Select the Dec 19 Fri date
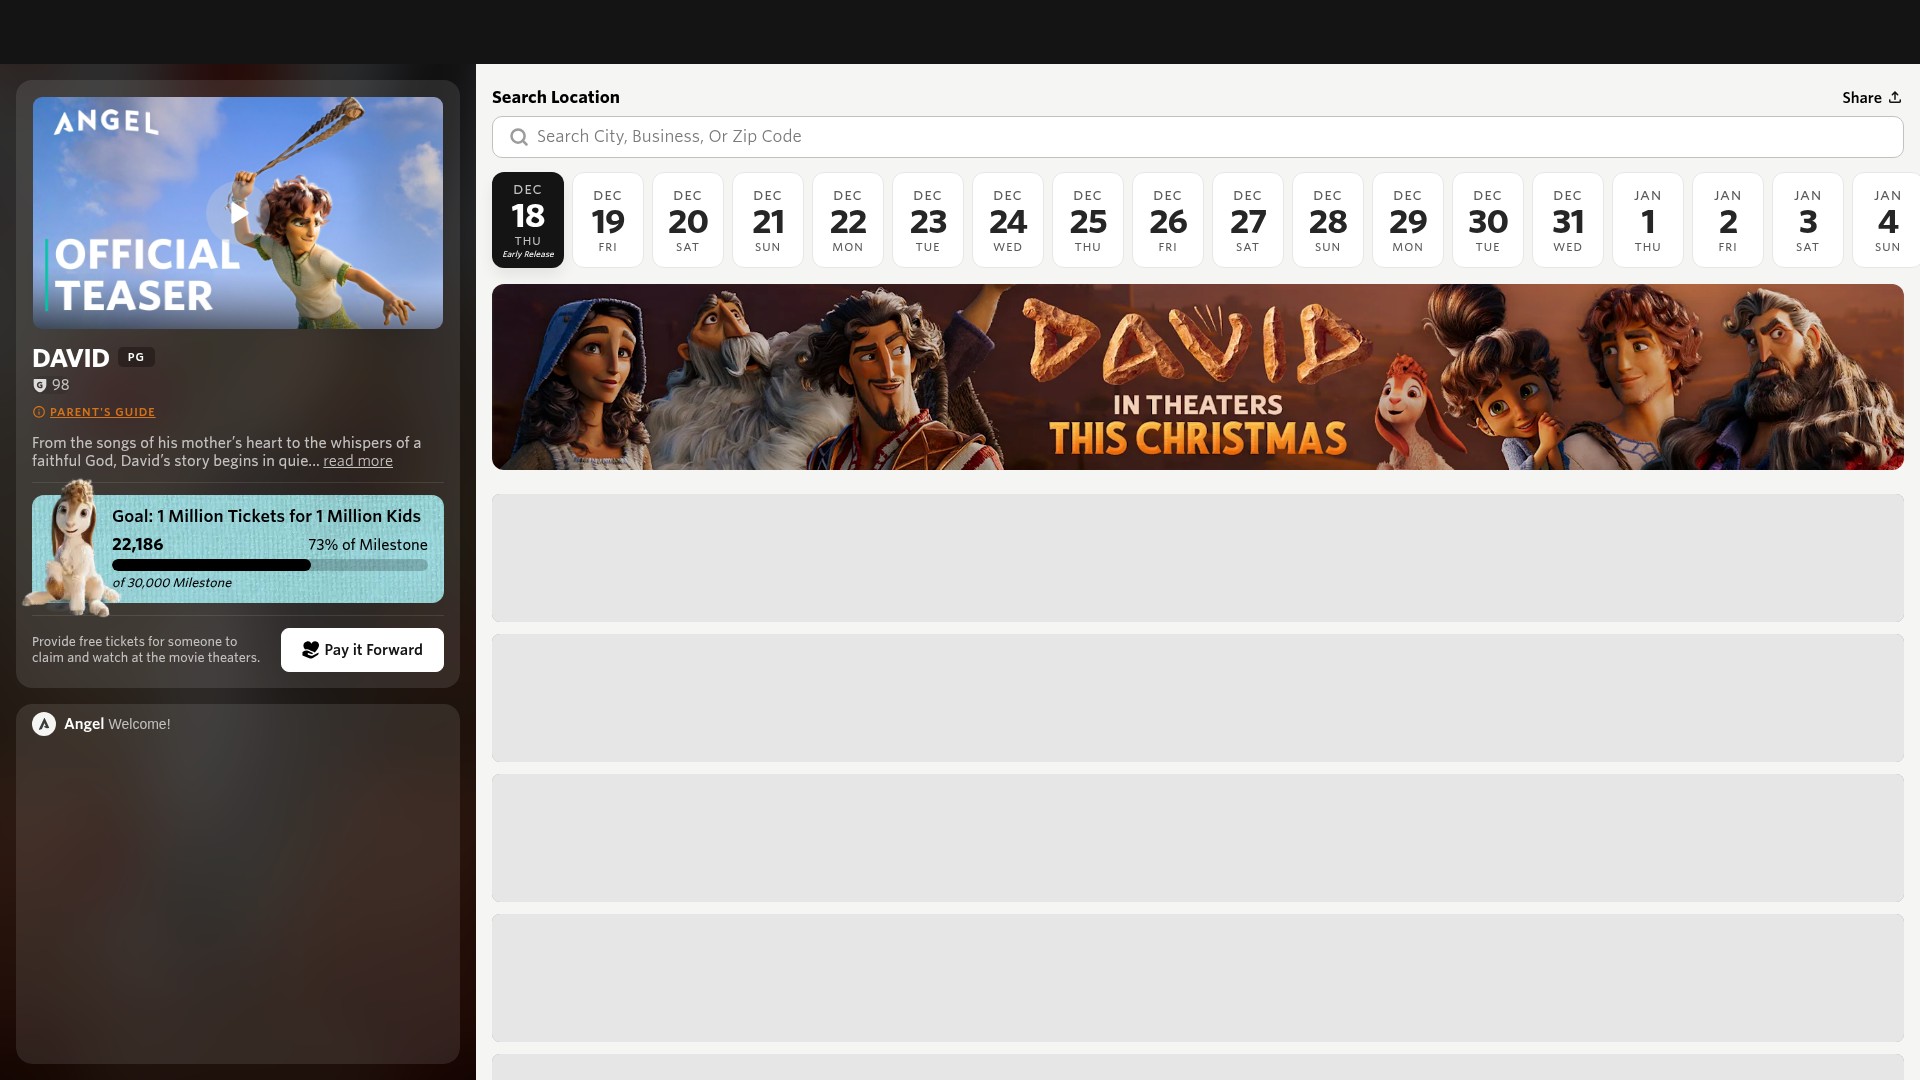 (x=608, y=220)
